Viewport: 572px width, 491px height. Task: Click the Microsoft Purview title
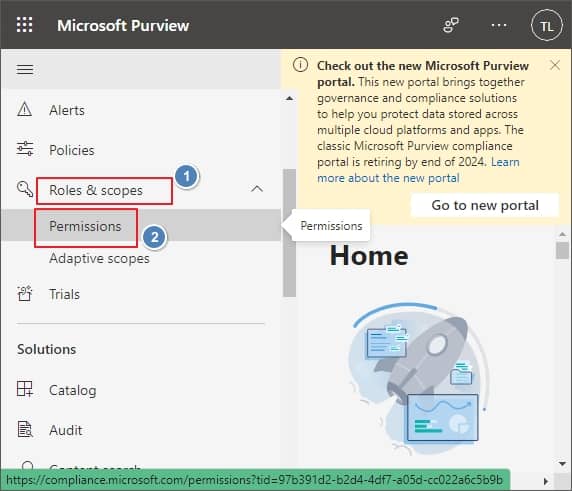pos(123,26)
